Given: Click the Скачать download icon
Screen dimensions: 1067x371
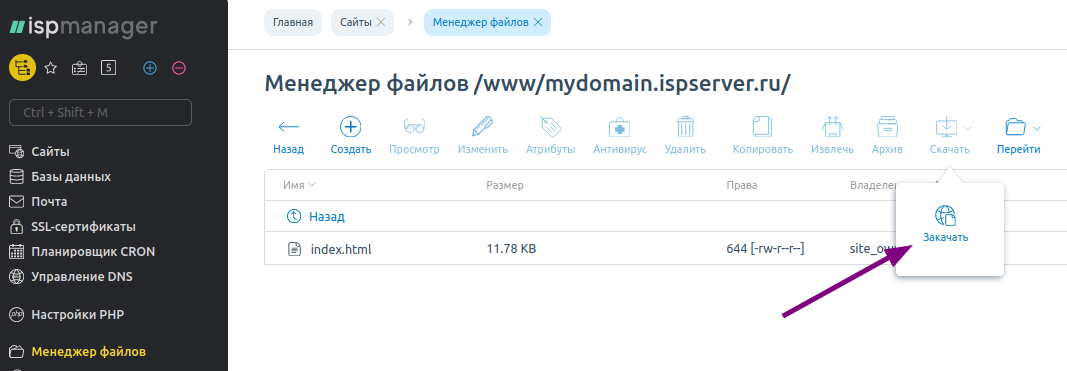Looking at the screenshot, I should pos(946,127).
